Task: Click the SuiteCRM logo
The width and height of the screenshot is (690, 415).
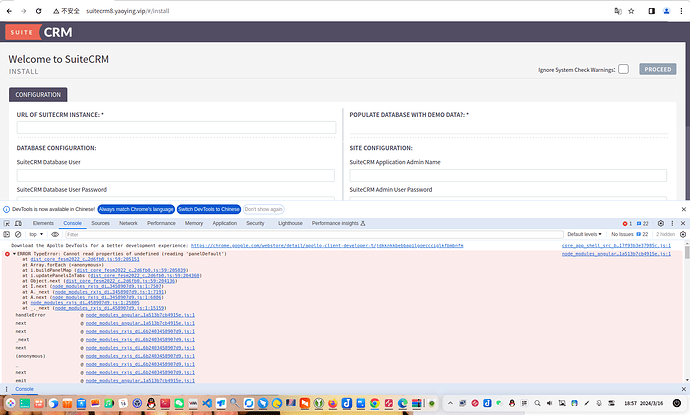Action: [x=39, y=32]
